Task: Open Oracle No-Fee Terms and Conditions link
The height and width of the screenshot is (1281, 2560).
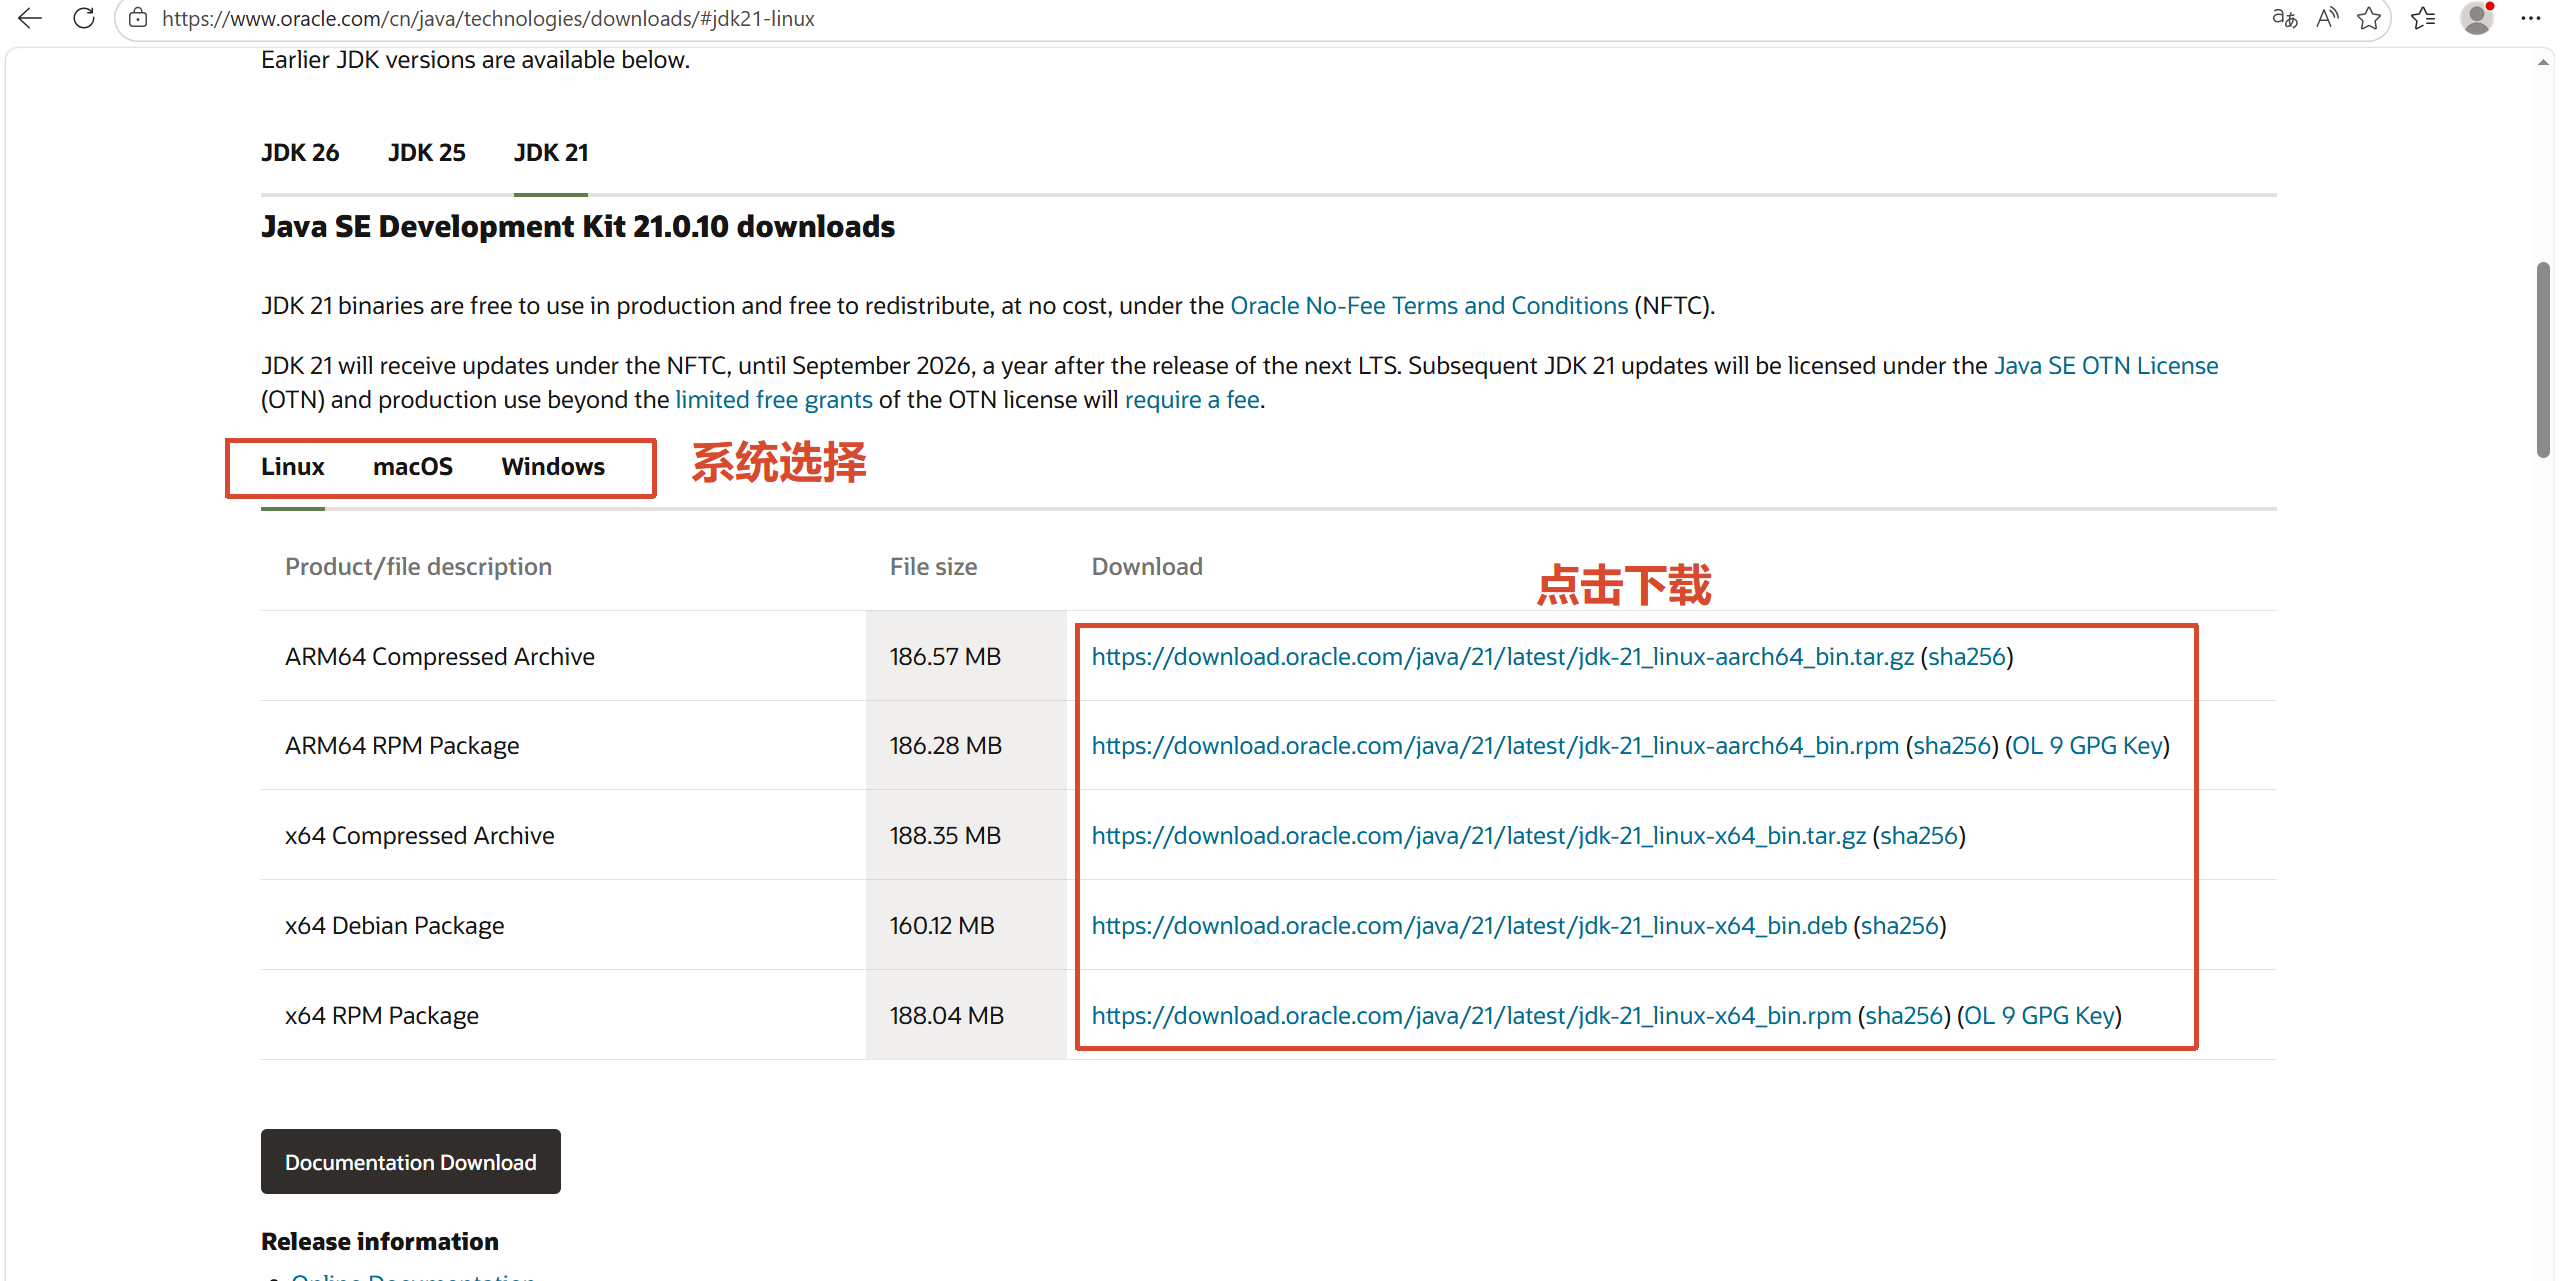Action: click(1428, 306)
